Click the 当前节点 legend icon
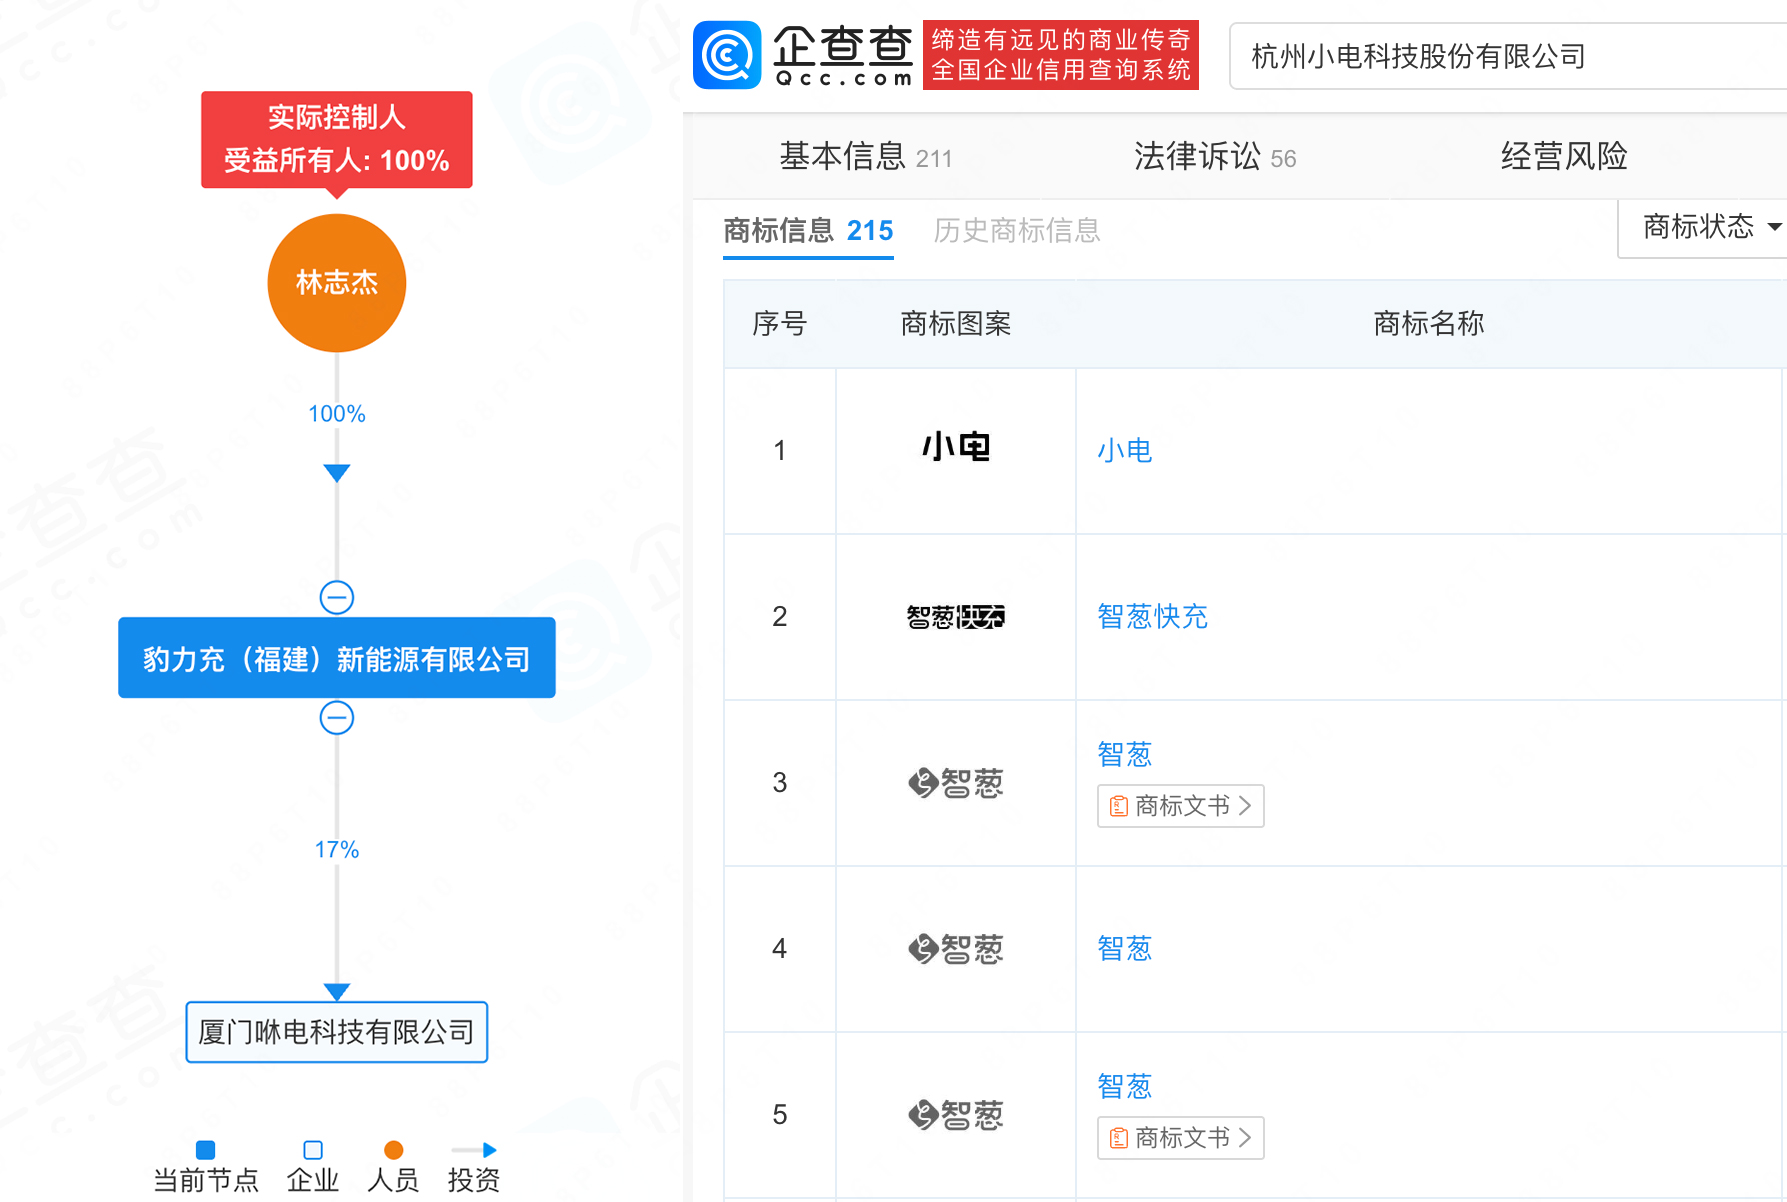This screenshot has width=1787, height=1202. (205, 1150)
